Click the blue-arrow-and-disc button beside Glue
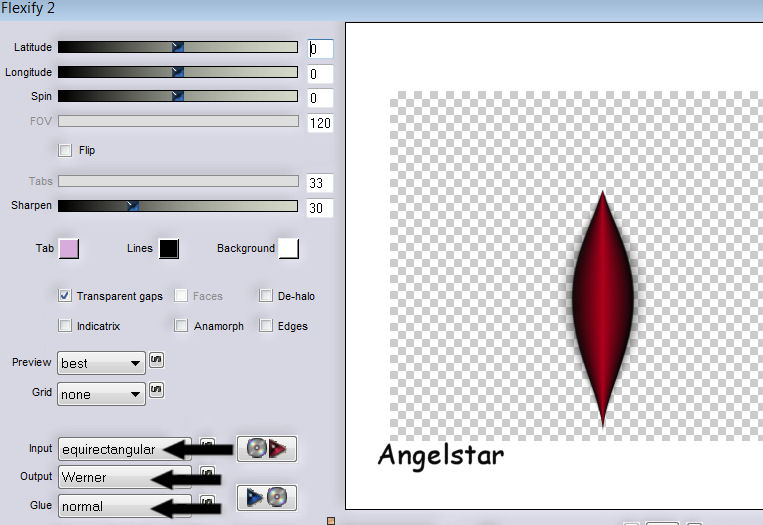The width and height of the screenshot is (763, 525). pos(266,497)
